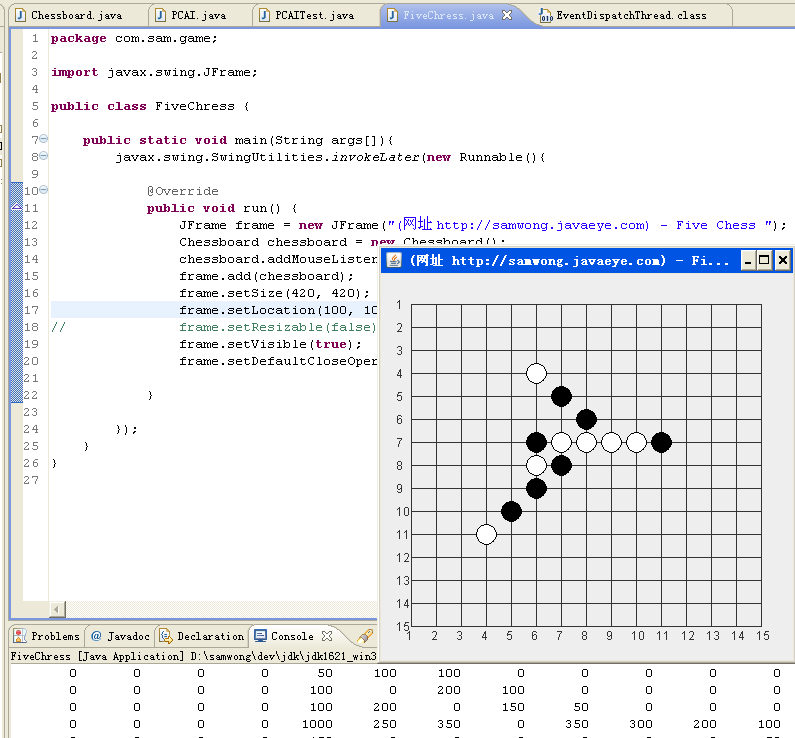Switch to the Chessboard.java tab
The image size is (795, 738).
tap(75, 16)
